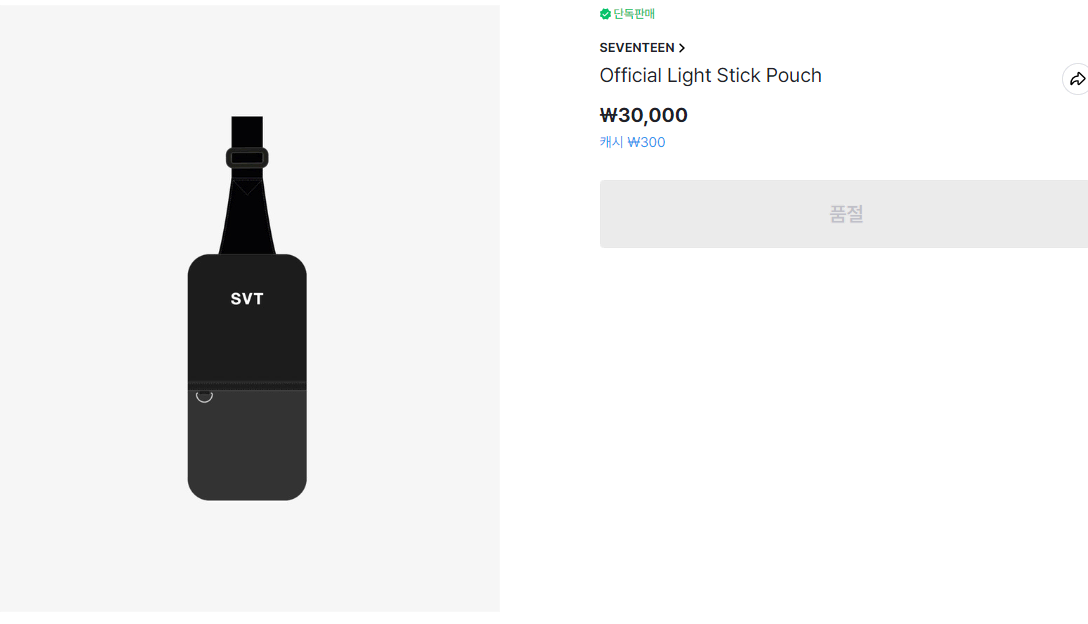The height and width of the screenshot is (624, 1088).
Task: Open the SEVENTEEN artist shop link
Action: [x=637, y=48]
